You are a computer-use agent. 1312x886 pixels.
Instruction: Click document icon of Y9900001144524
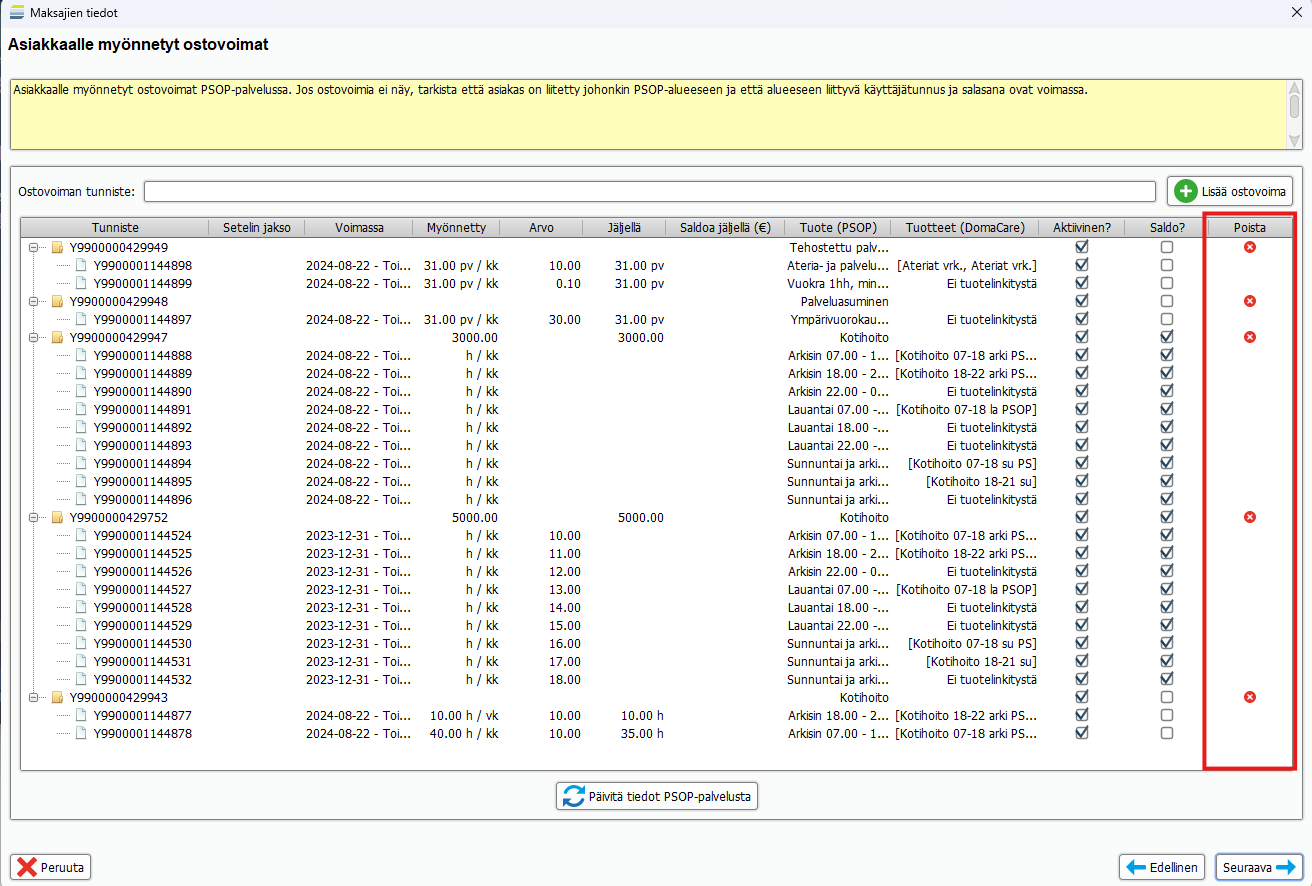coord(82,536)
